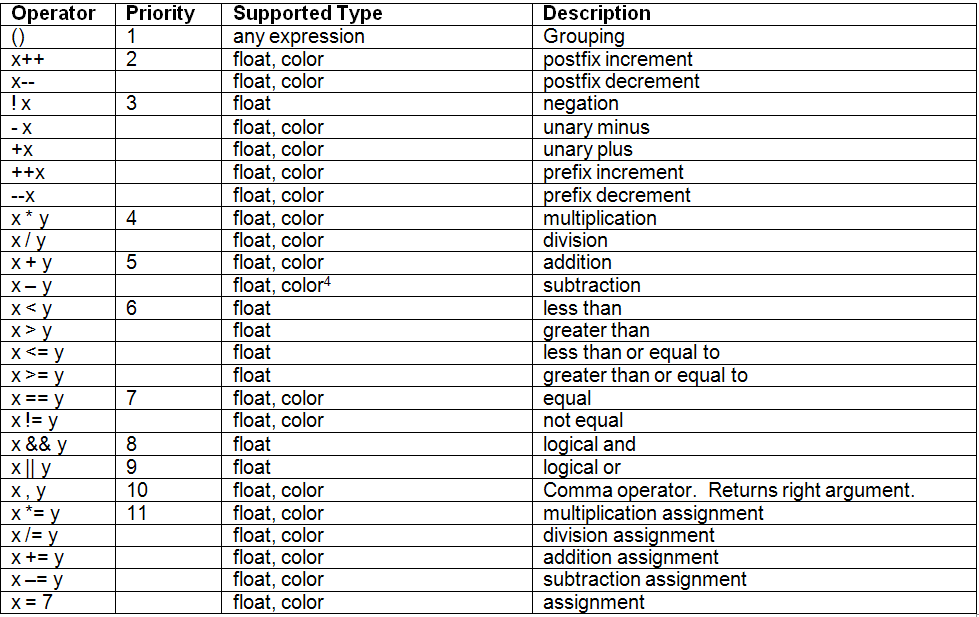Click the Priority column header
This screenshot has height=617, width=979.
pyautogui.click(x=160, y=13)
